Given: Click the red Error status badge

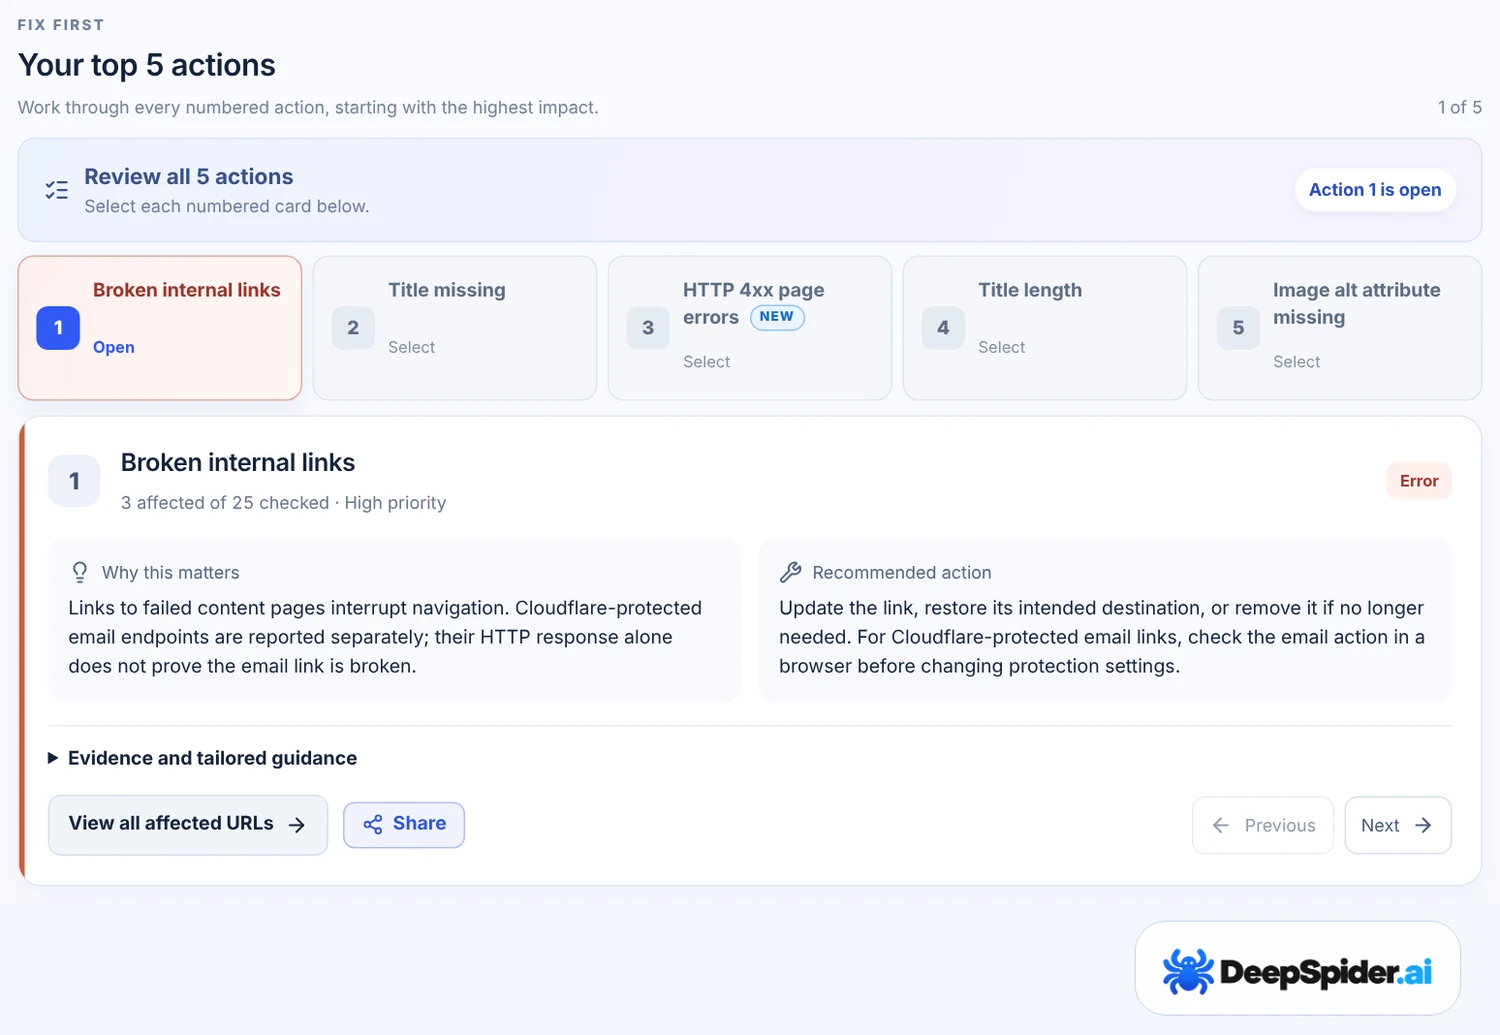Looking at the screenshot, I should coord(1419,481).
